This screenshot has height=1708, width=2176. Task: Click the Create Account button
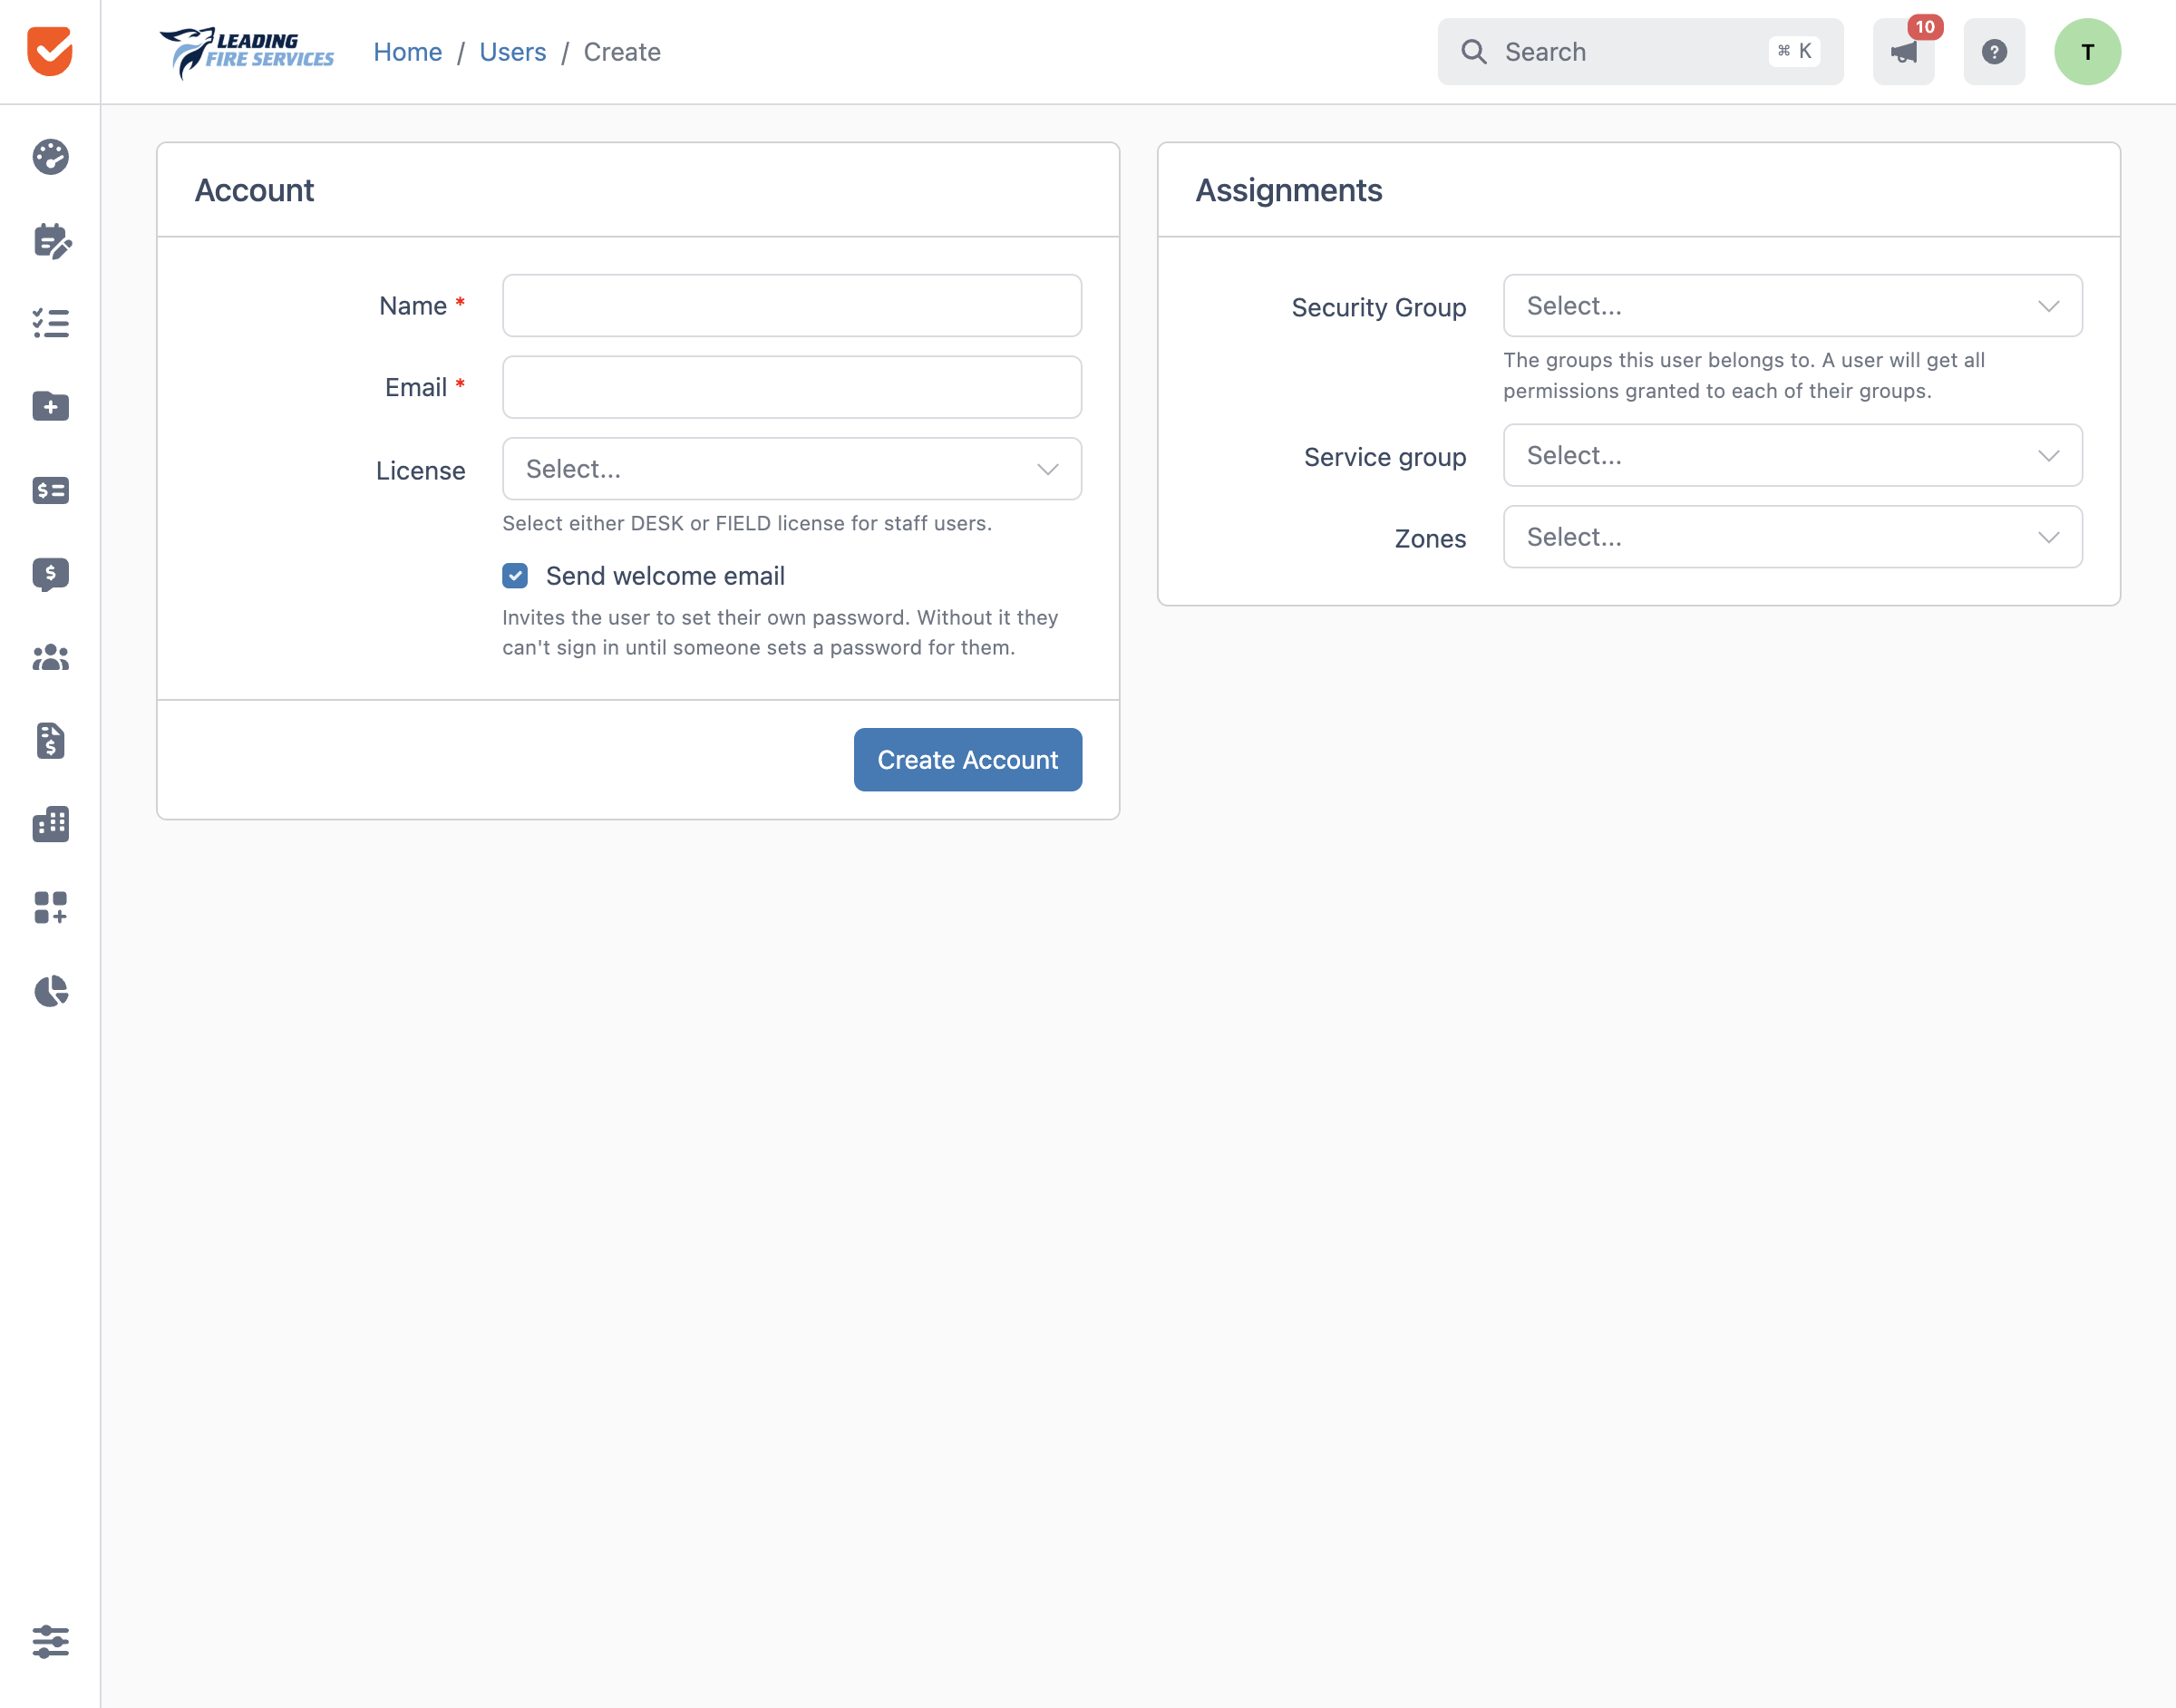(x=968, y=760)
